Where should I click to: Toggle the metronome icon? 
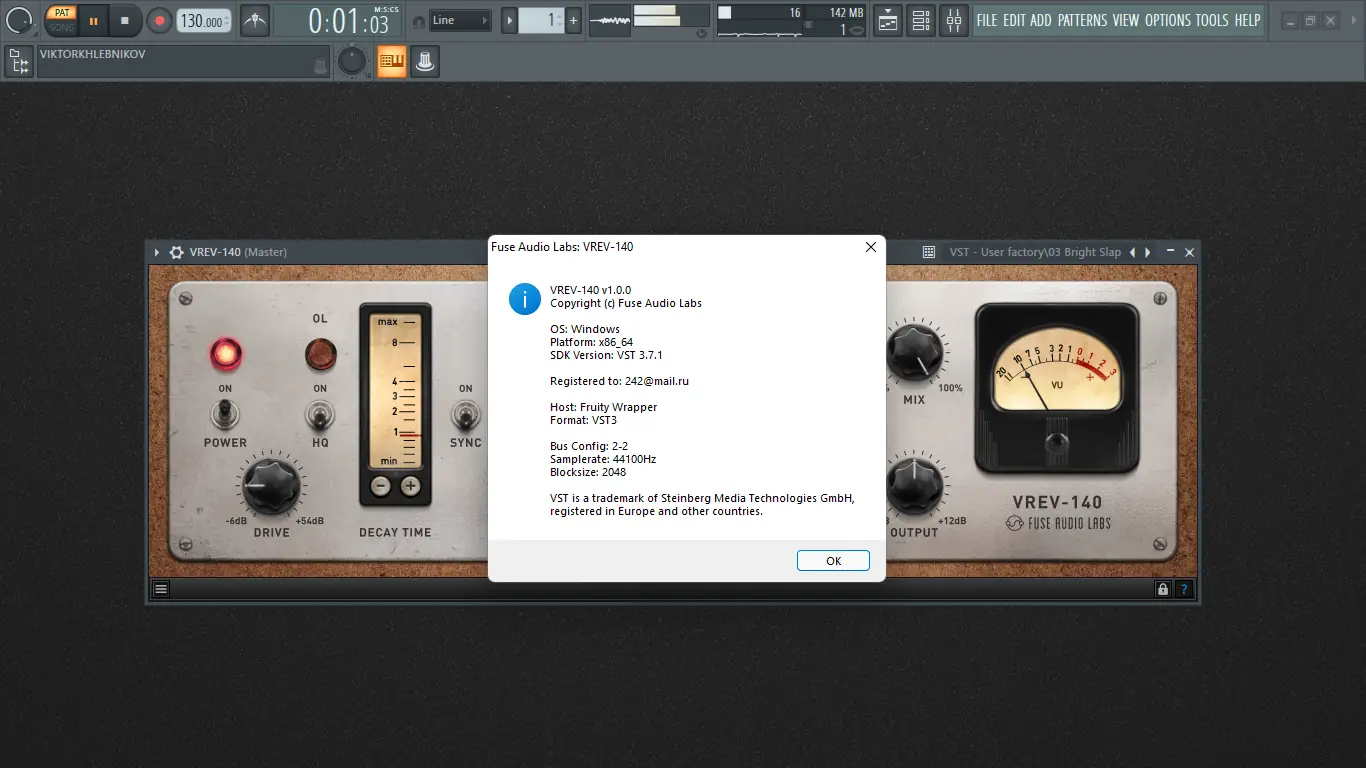pos(255,20)
